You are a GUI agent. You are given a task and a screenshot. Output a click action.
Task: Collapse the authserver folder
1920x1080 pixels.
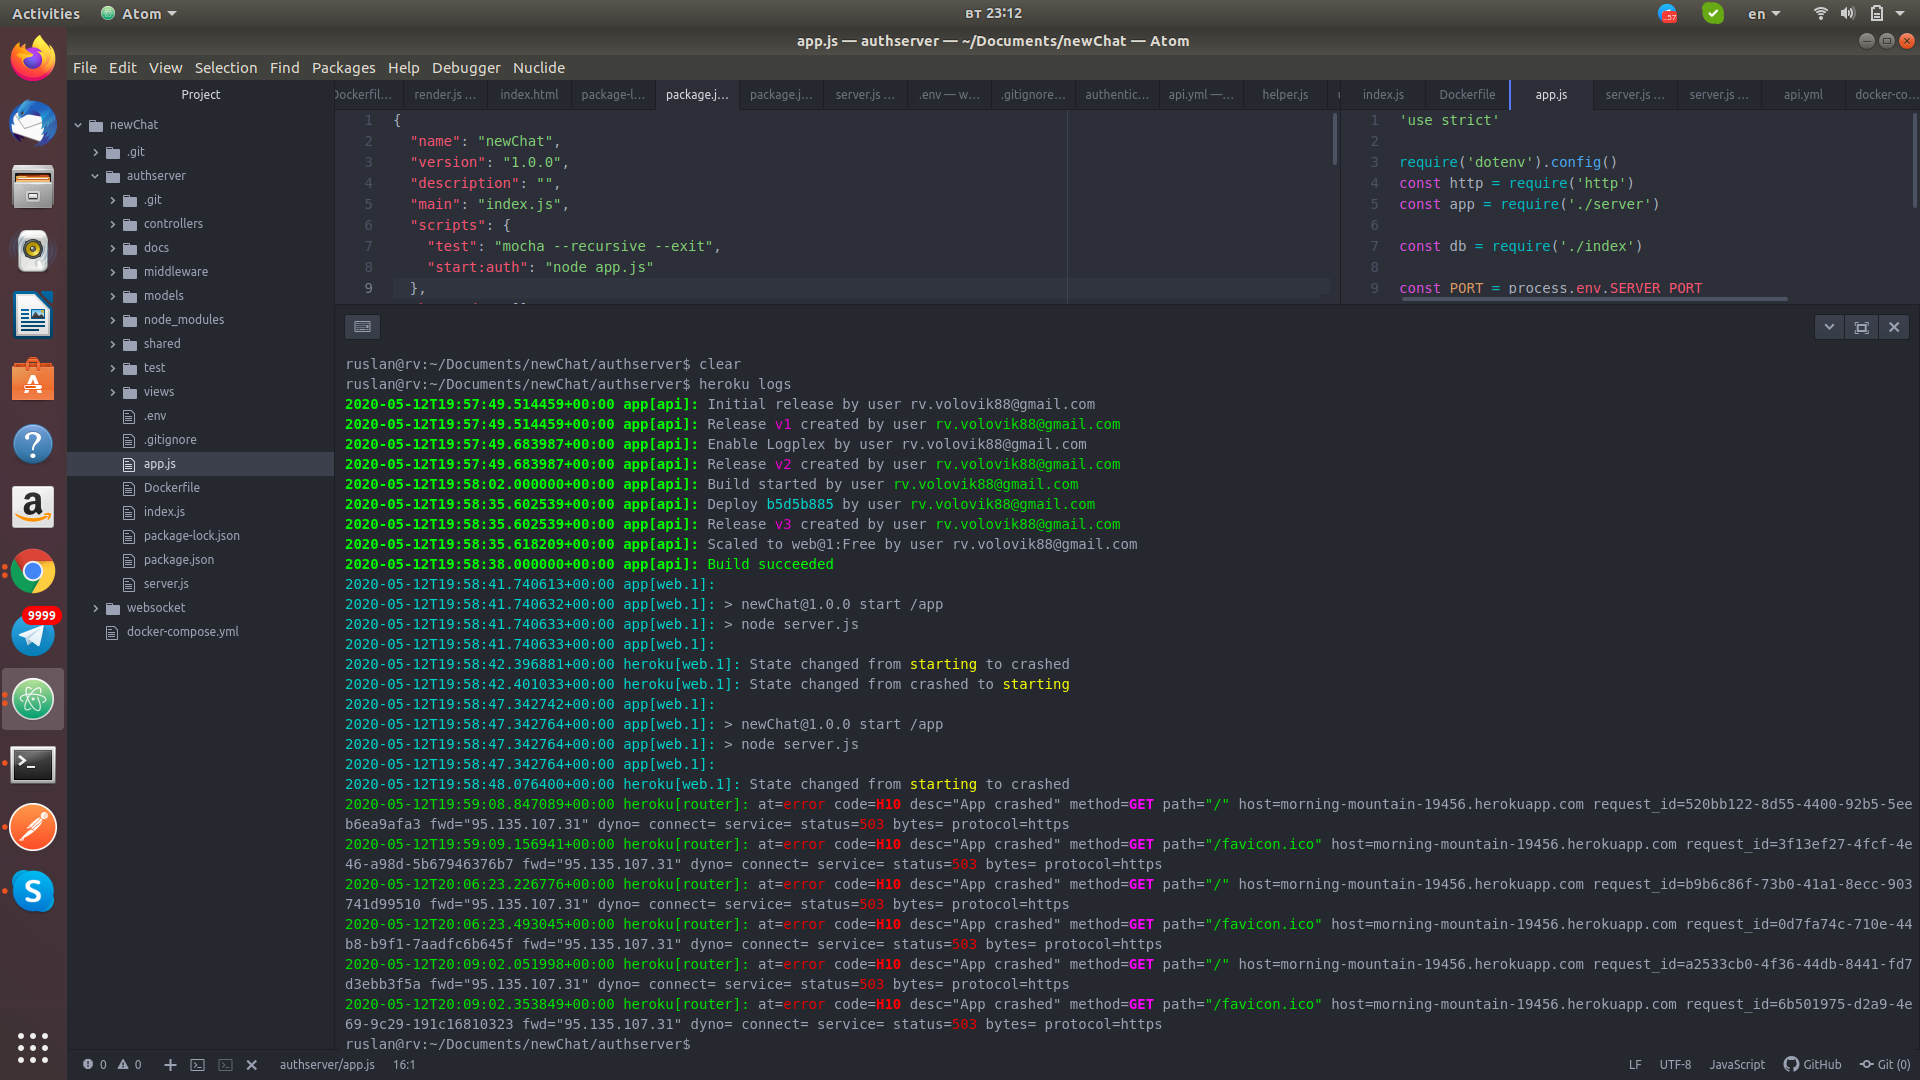click(x=95, y=176)
